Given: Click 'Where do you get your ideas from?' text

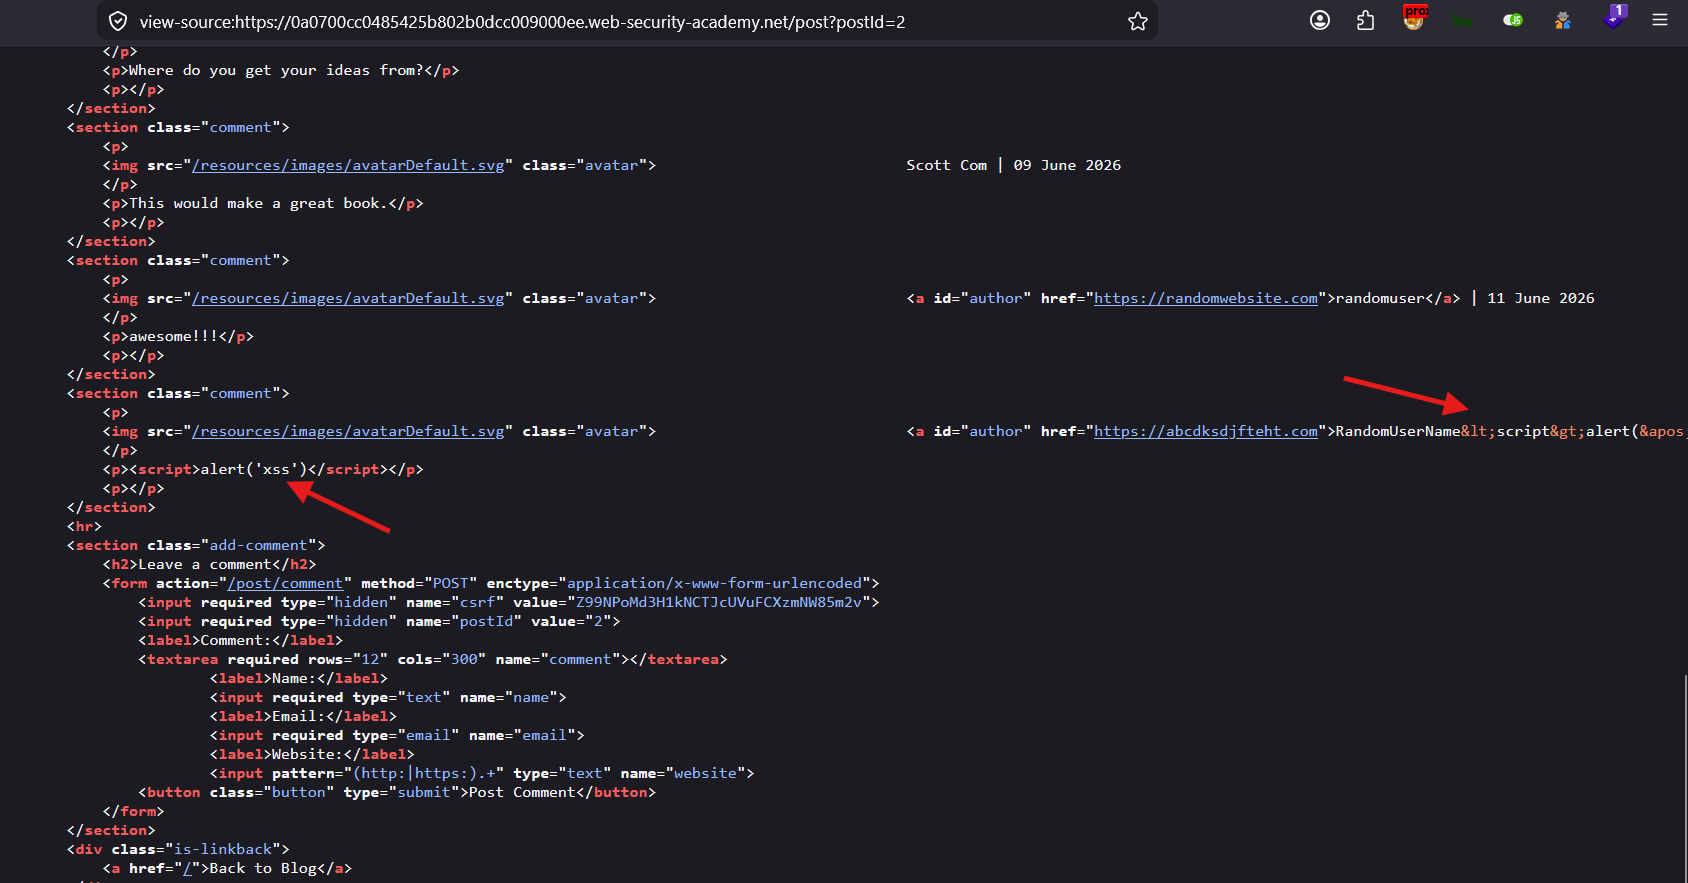Looking at the screenshot, I should click(276, 70).
